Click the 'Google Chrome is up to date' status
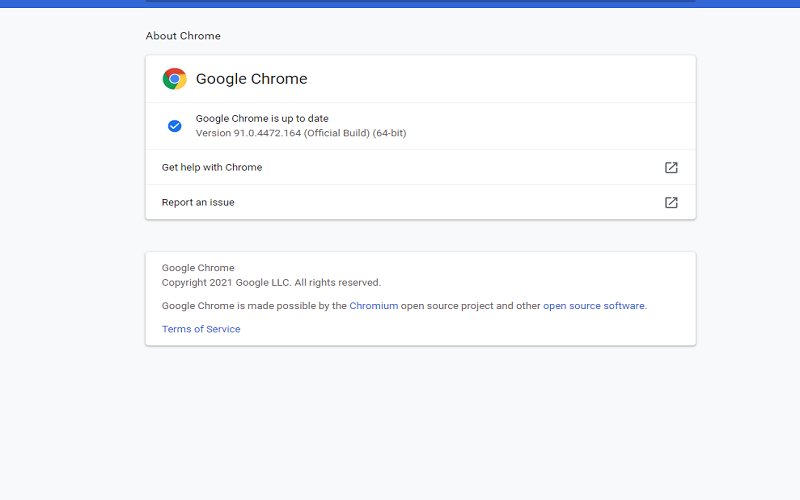 pyautogui.click(x=262, y=119)
